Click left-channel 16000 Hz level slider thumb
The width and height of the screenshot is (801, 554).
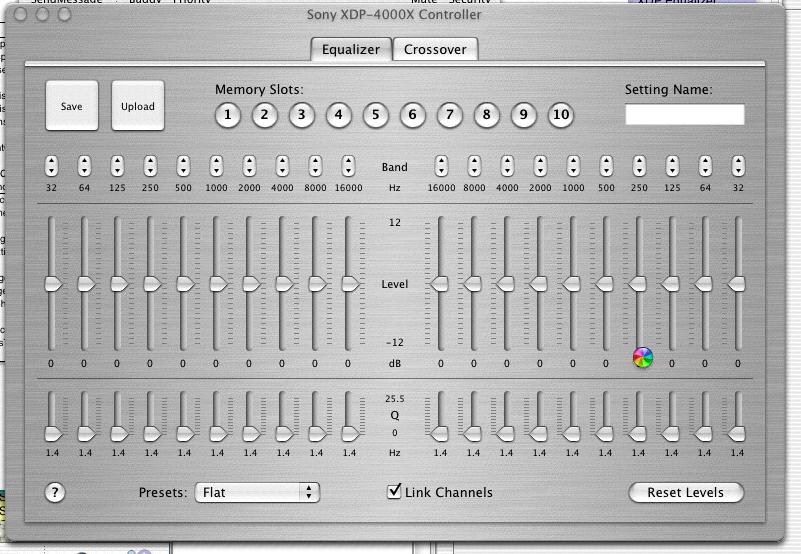[x=350, y=284]
